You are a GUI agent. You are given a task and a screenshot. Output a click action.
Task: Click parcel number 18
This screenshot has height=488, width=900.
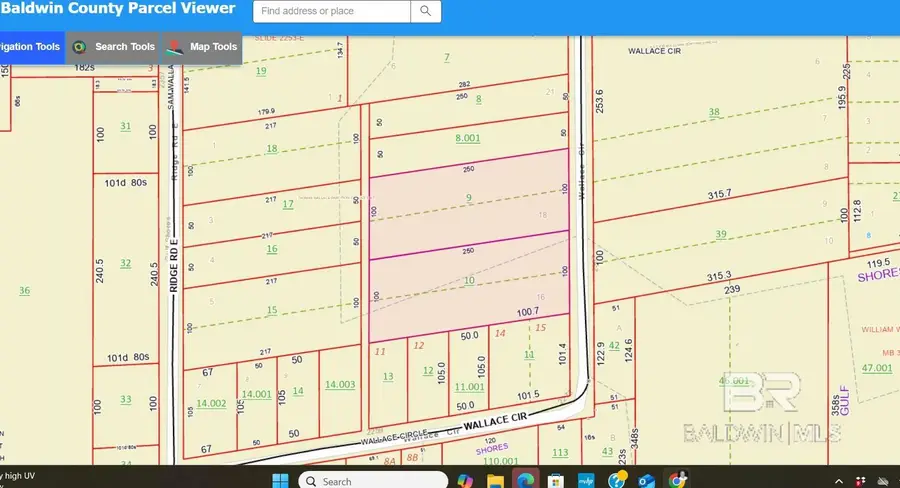[271, 149]
